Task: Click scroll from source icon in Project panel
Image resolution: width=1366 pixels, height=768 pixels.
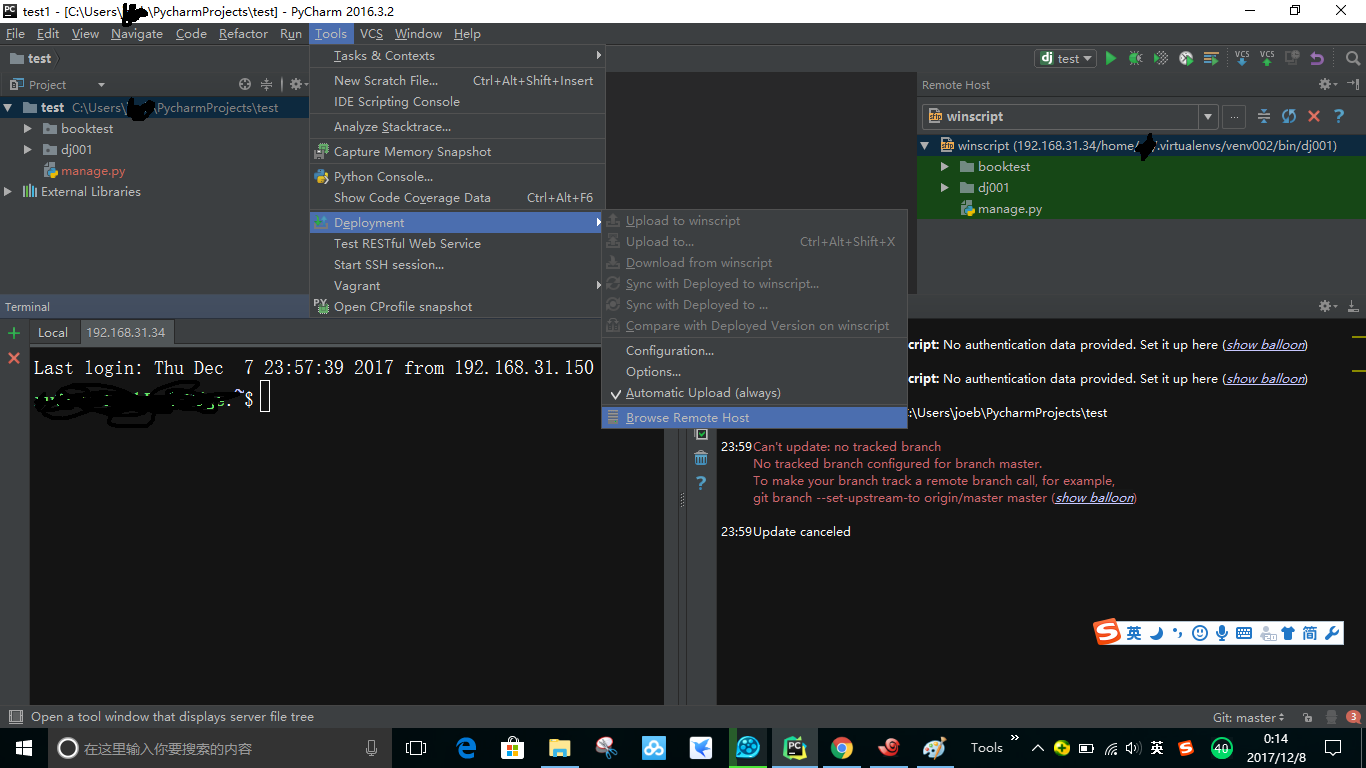Action: coord(245,85)
